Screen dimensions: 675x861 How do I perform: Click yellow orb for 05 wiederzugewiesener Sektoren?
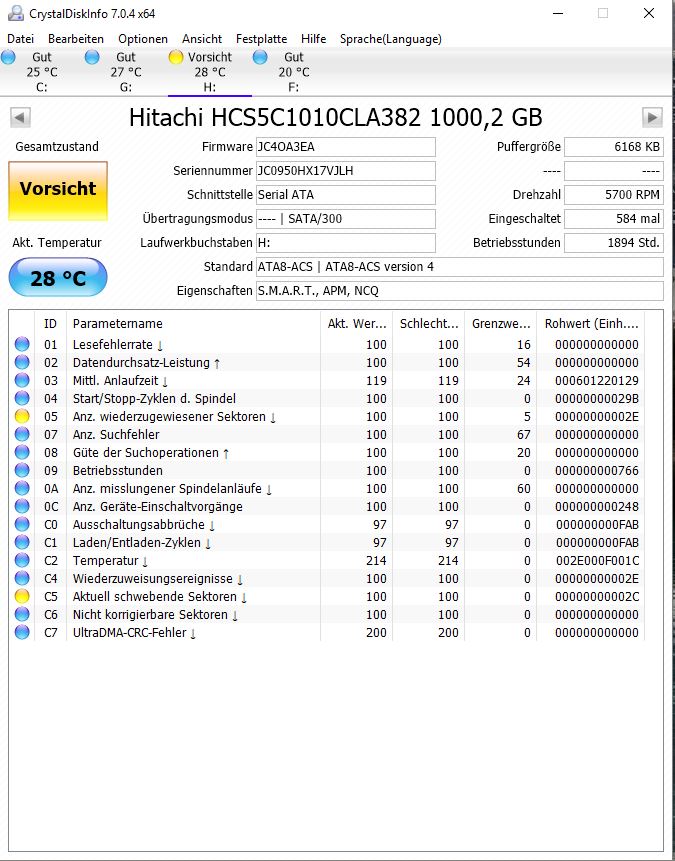pyautogui.click(x=22, y=416)
